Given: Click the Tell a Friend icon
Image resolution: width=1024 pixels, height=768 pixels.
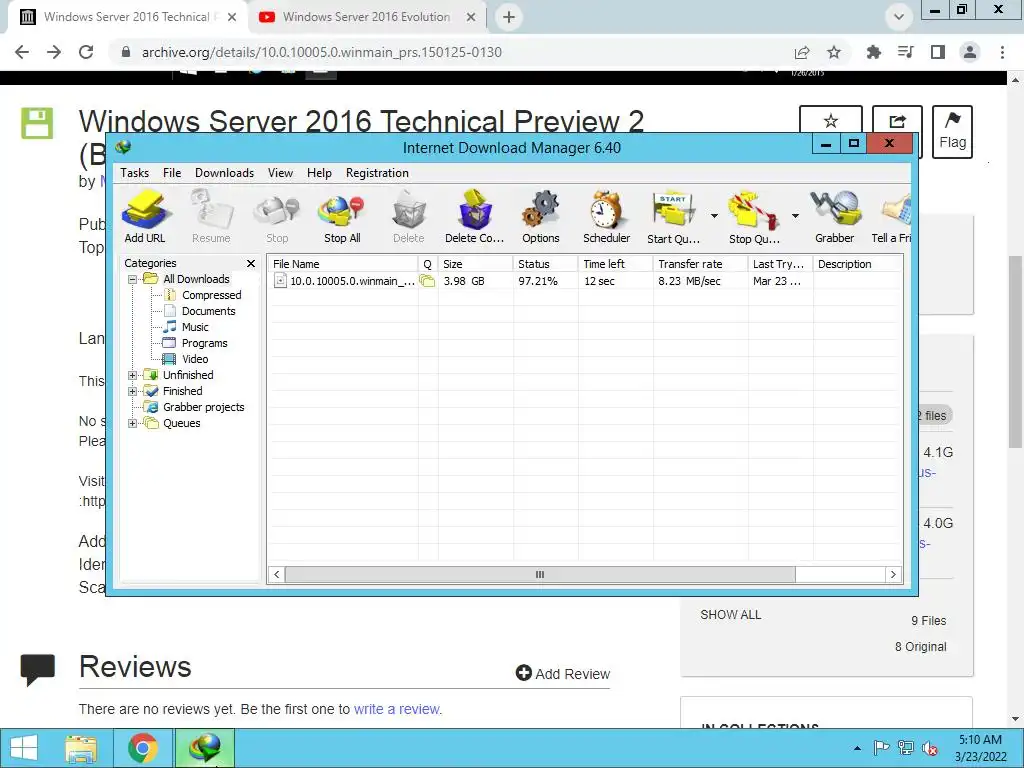Looking at the screenshot, I should pos(892,217).
